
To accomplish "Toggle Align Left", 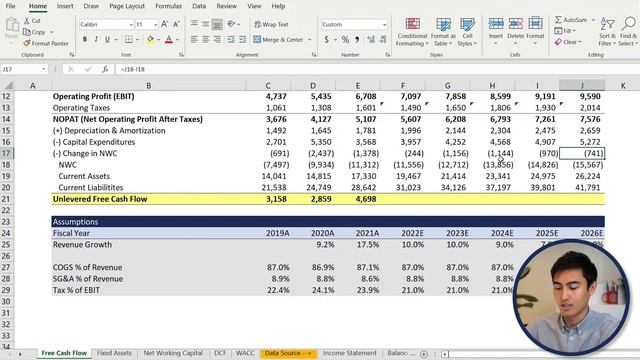I will [194, 40].
